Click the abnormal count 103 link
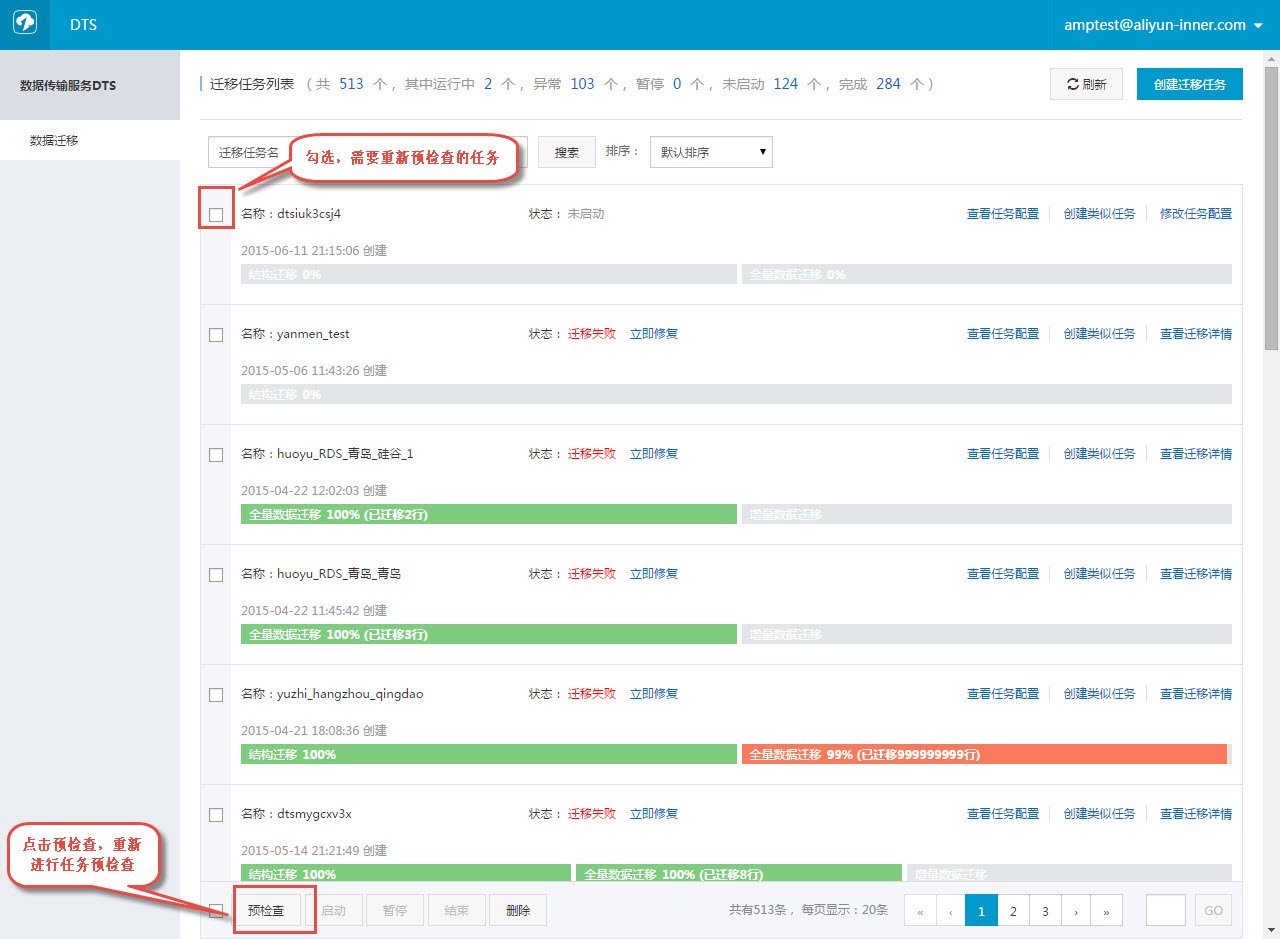 [582, 84]
